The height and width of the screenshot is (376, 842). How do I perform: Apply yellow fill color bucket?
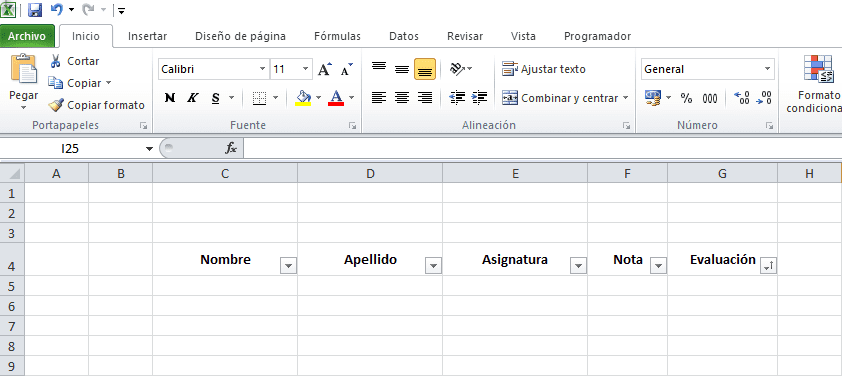click(303, 98)
